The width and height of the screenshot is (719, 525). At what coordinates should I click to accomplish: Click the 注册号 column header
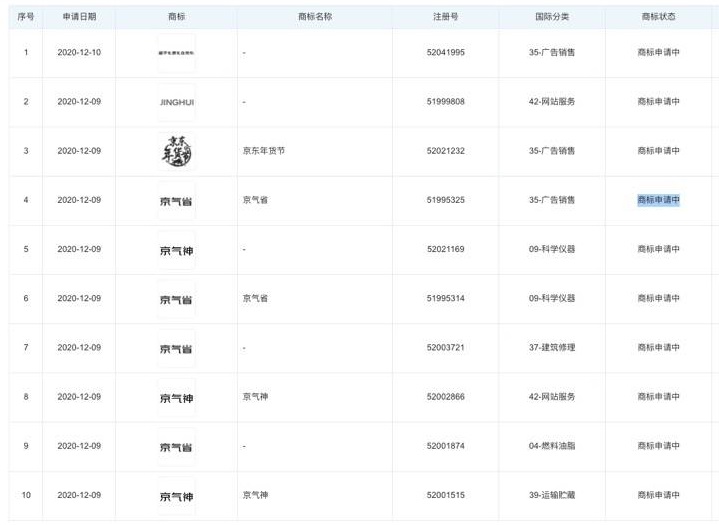446,17
